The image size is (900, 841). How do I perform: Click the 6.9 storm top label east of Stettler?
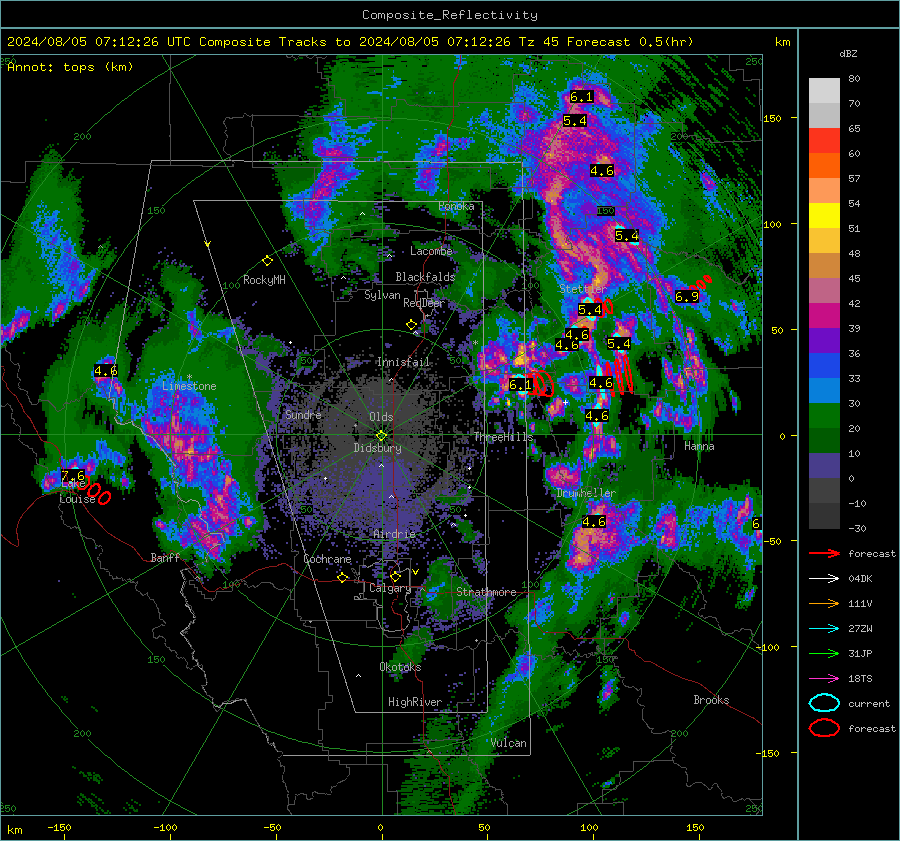click(687, 296)
